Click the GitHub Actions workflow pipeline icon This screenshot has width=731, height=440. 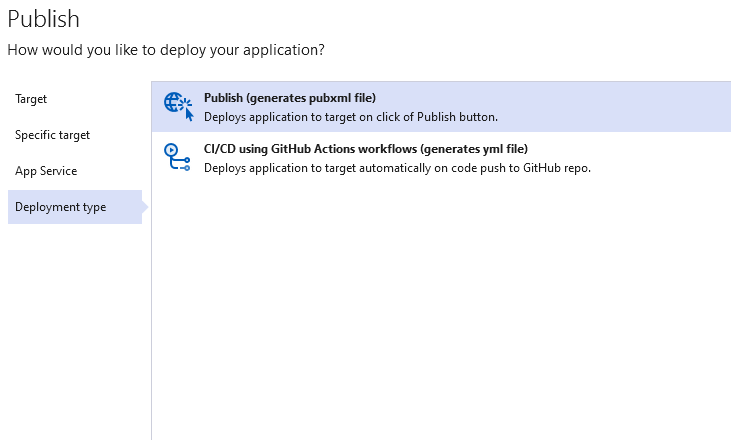pos(177,157)
